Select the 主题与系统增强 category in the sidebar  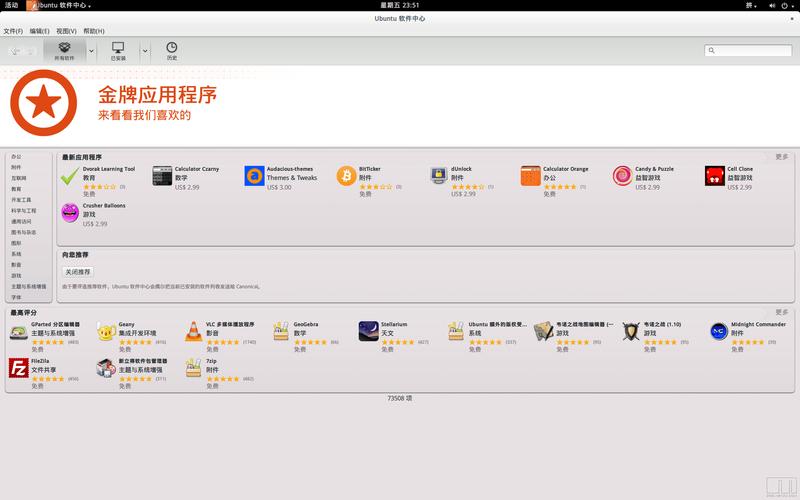[x=29, y=286]
